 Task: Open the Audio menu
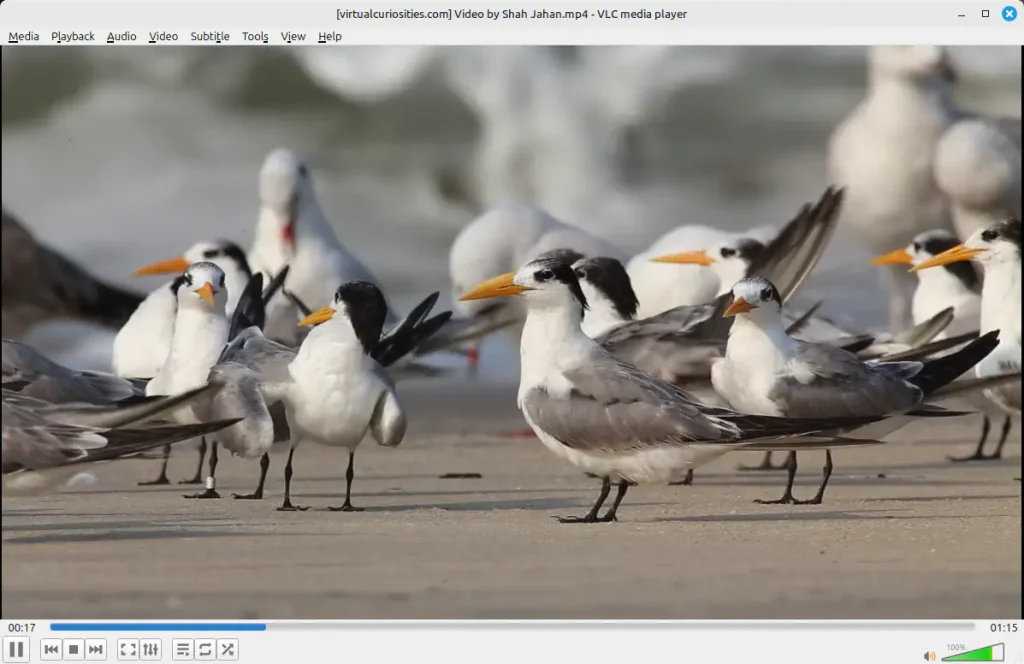121,37
